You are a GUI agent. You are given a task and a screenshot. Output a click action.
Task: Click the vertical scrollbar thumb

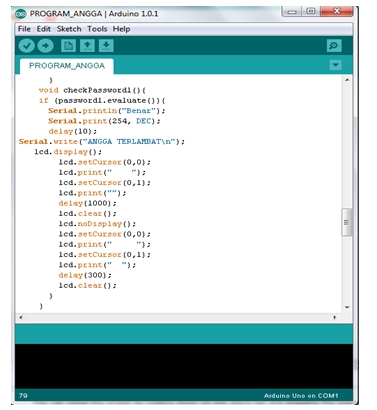pos(347,222)
